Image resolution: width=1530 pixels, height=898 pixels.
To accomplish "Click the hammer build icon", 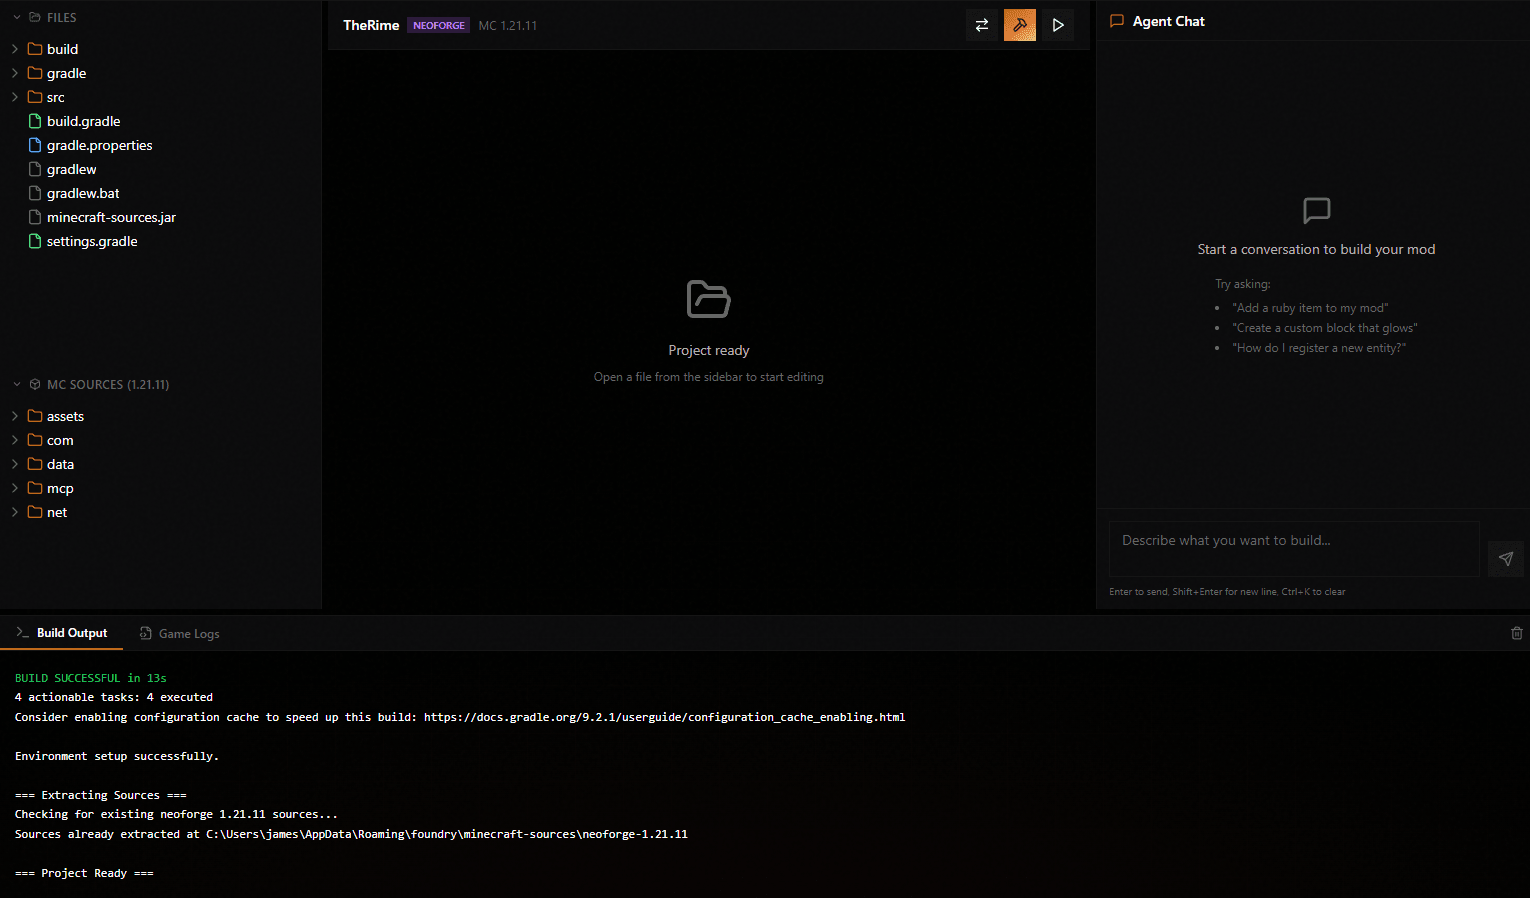I will tap(1019, 25).
